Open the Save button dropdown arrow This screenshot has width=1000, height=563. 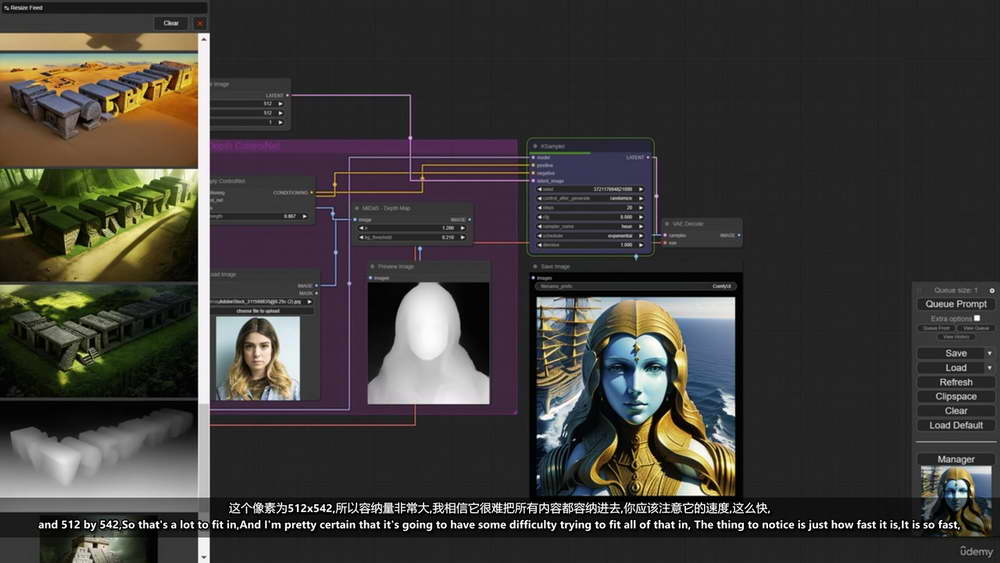[989, 353]
